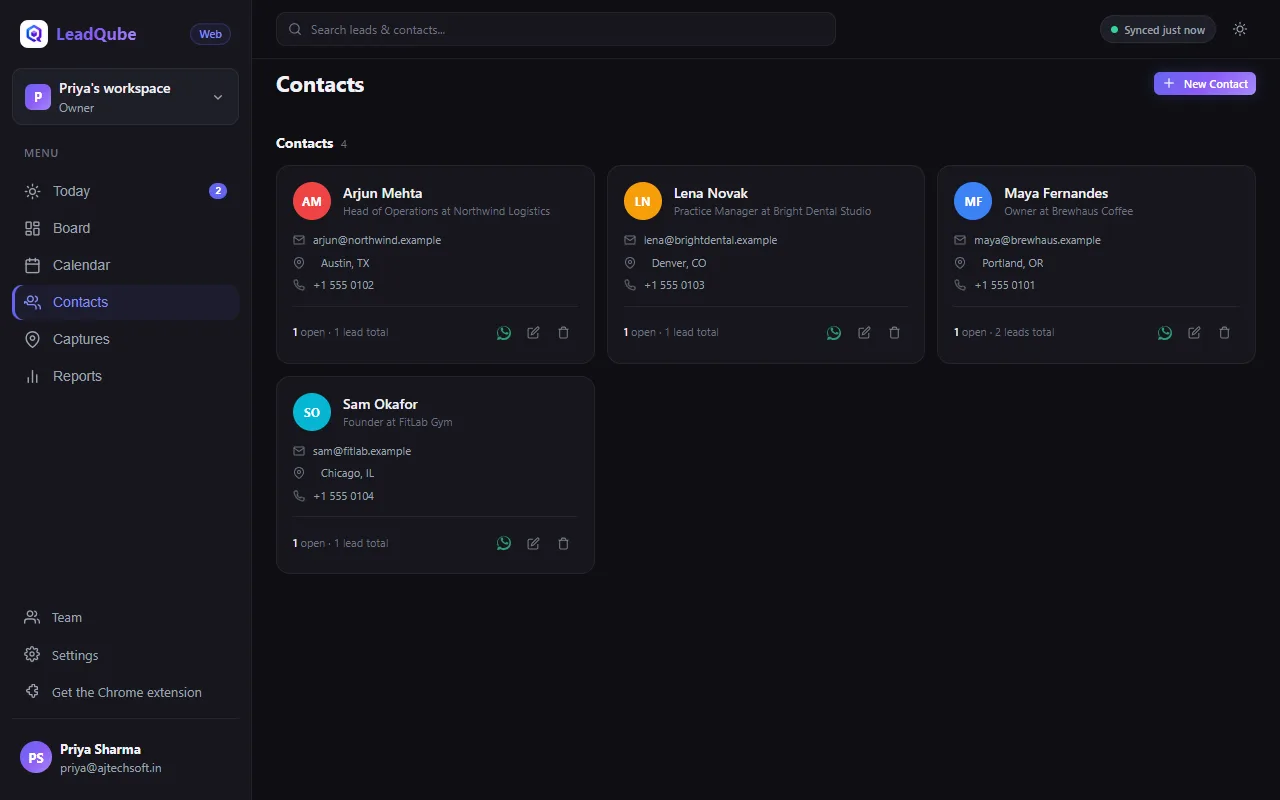Open Priya Sharma profile at sidebar bottom
The width and height of the screenshot is (1280, 800).
click(x=126, y=758)
